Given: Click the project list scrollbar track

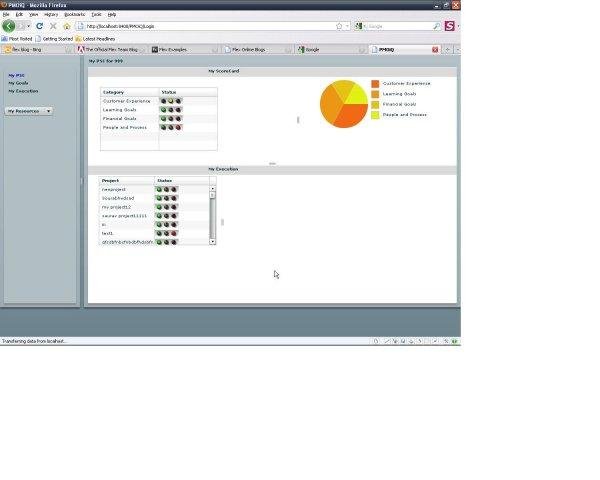Looking at the screenshot, I should coord(212,219).
